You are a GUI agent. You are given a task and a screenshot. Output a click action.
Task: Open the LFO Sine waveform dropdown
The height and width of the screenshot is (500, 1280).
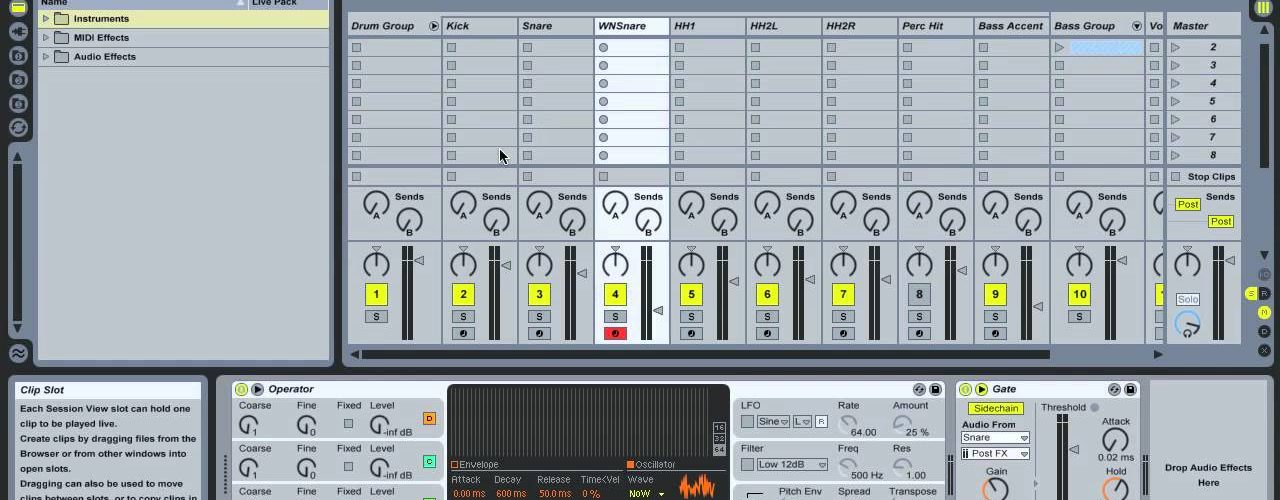[773, 422]
